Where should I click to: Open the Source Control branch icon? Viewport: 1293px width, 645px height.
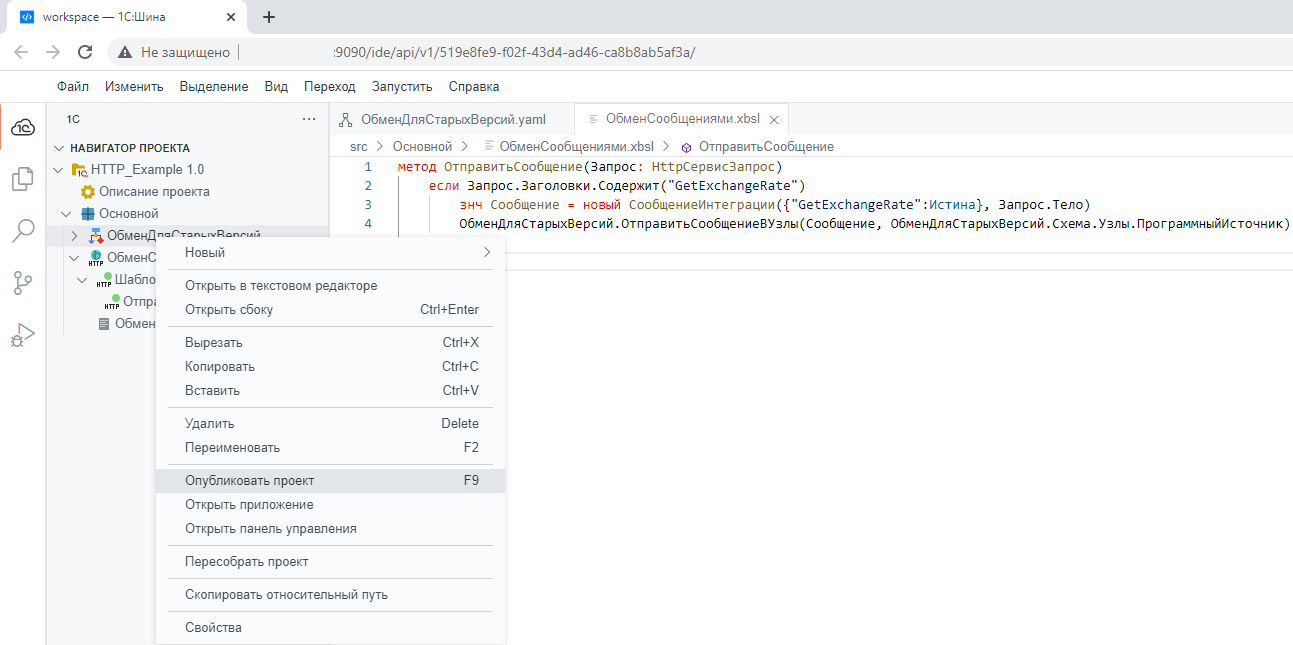tap(22, 283)
